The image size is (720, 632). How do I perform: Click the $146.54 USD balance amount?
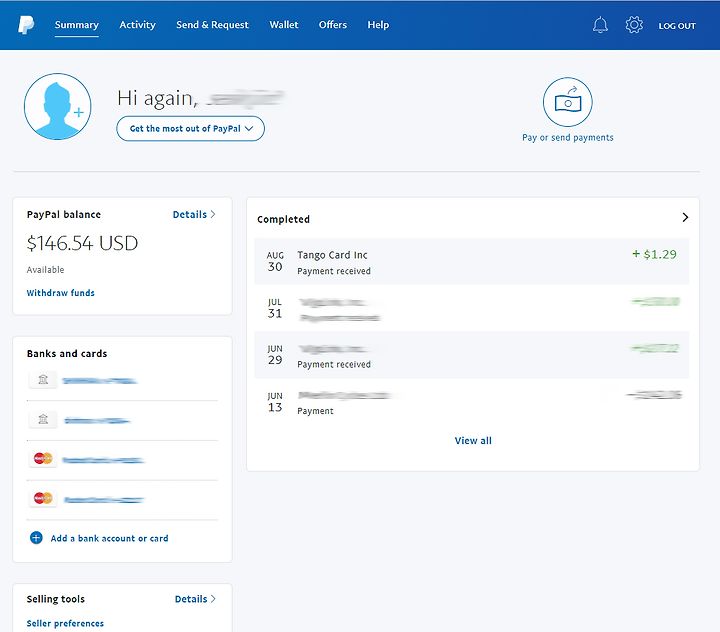point(82,243)
